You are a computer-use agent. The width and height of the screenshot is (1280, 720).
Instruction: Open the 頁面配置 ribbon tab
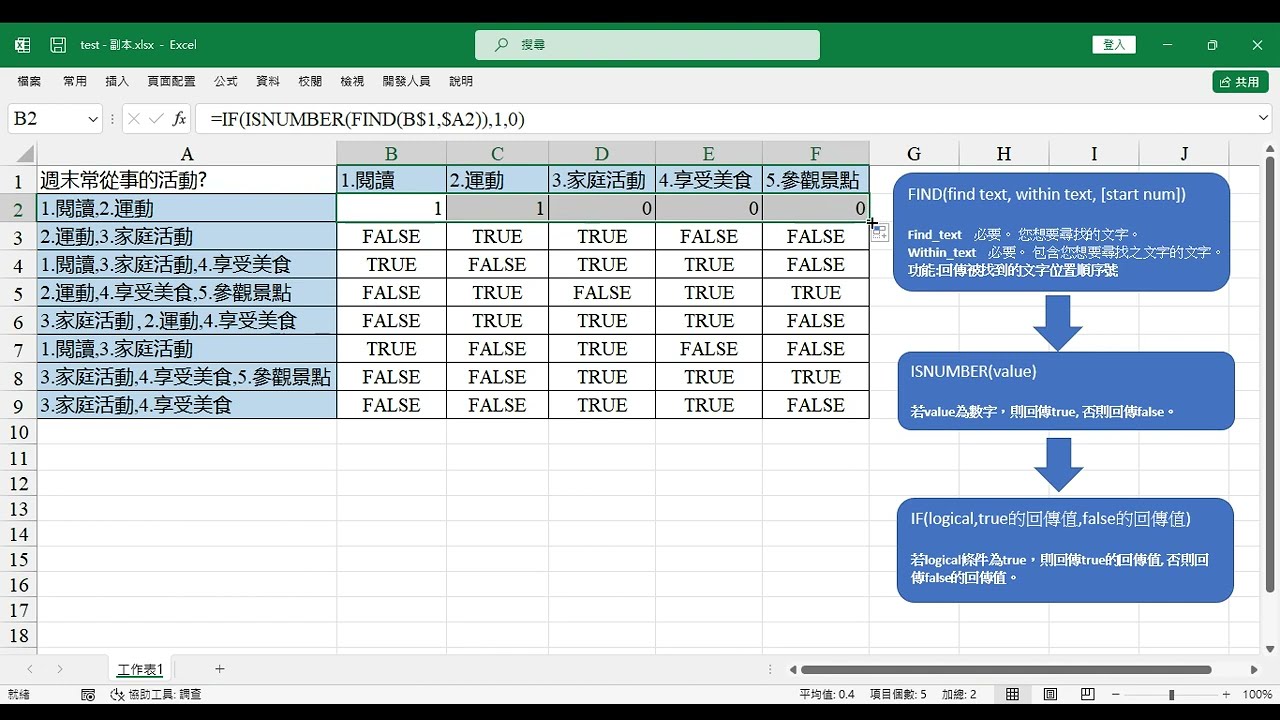[171, 81]
